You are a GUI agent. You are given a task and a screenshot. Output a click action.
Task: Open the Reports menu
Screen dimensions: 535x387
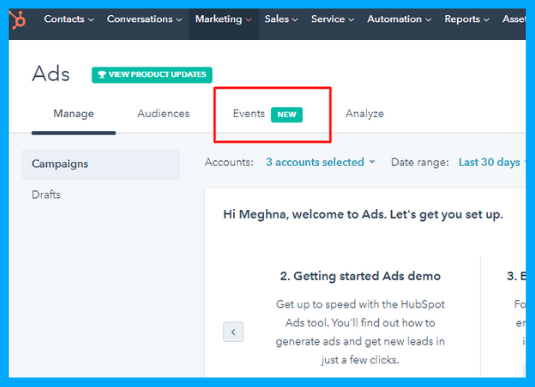(466, 19)
